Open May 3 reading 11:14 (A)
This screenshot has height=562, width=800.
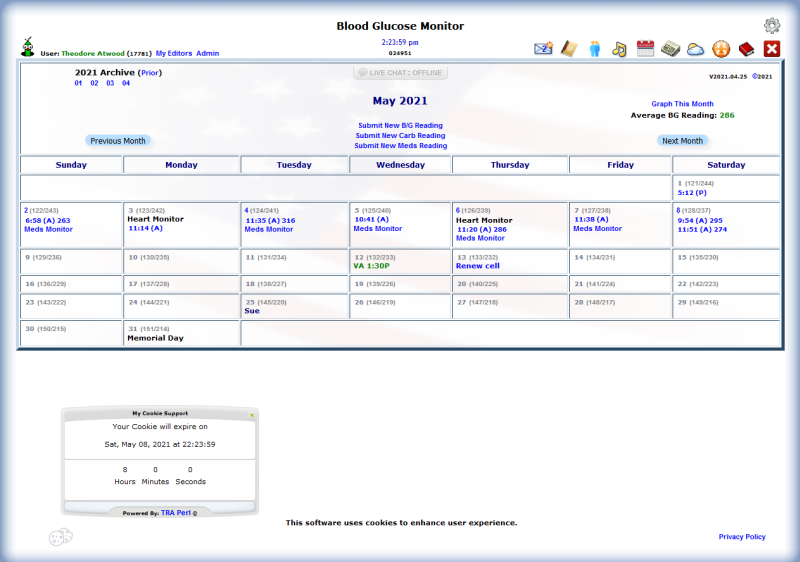tap(145, 228)
